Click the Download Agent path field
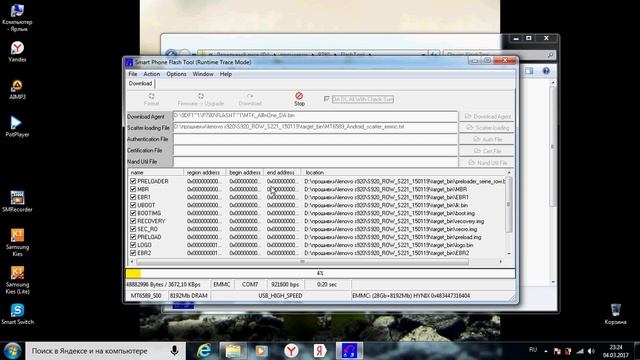Screen dimensions: 640x360 point(315,116)
